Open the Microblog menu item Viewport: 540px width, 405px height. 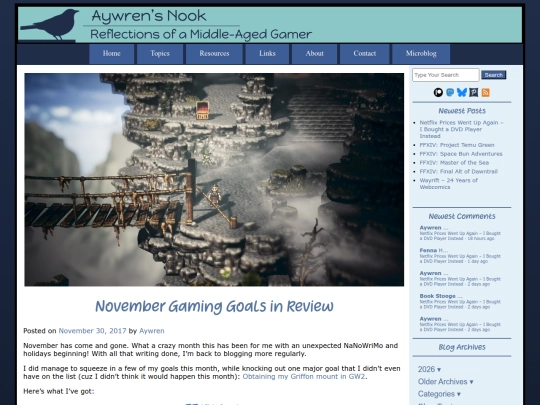click(x=421, y=54)
